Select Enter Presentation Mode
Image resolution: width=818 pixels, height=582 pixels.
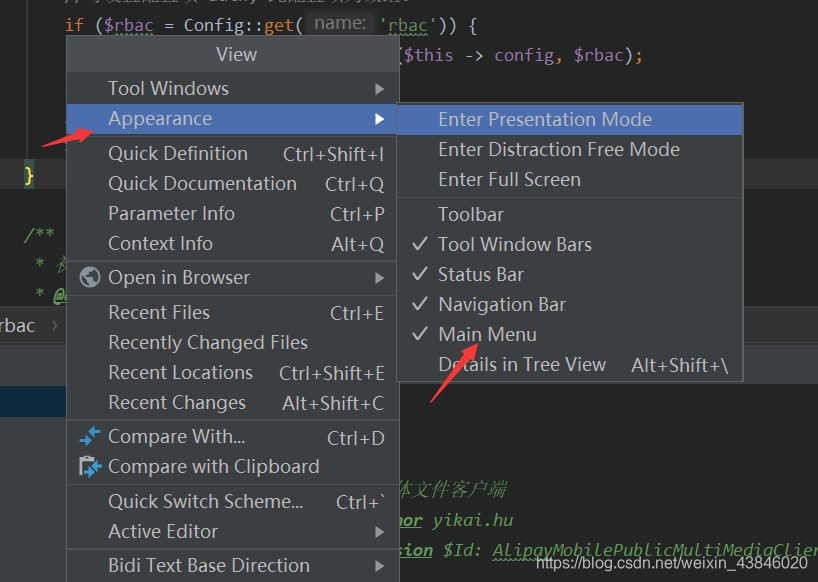[570, 119]
